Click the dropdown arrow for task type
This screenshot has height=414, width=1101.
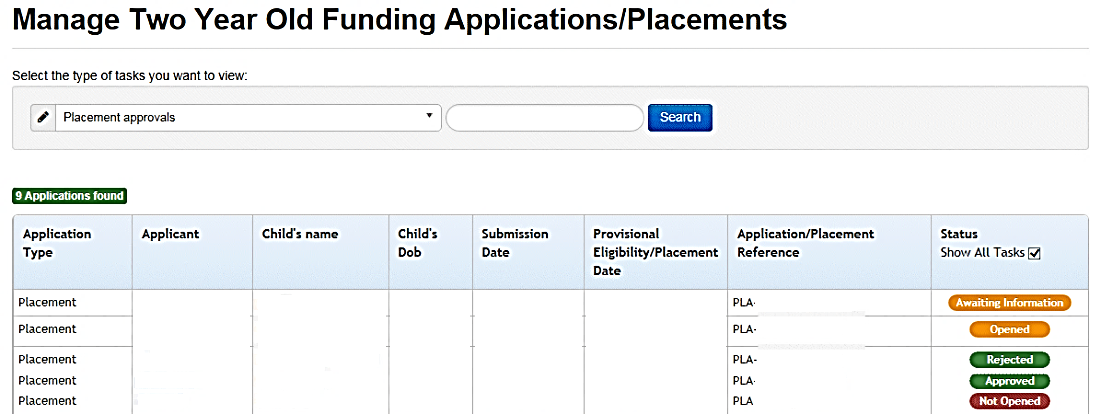pos(429,116)
